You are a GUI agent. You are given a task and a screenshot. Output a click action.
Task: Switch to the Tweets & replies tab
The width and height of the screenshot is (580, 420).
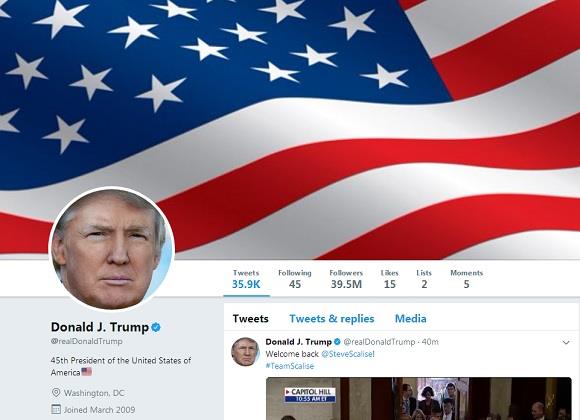(332, 319)
